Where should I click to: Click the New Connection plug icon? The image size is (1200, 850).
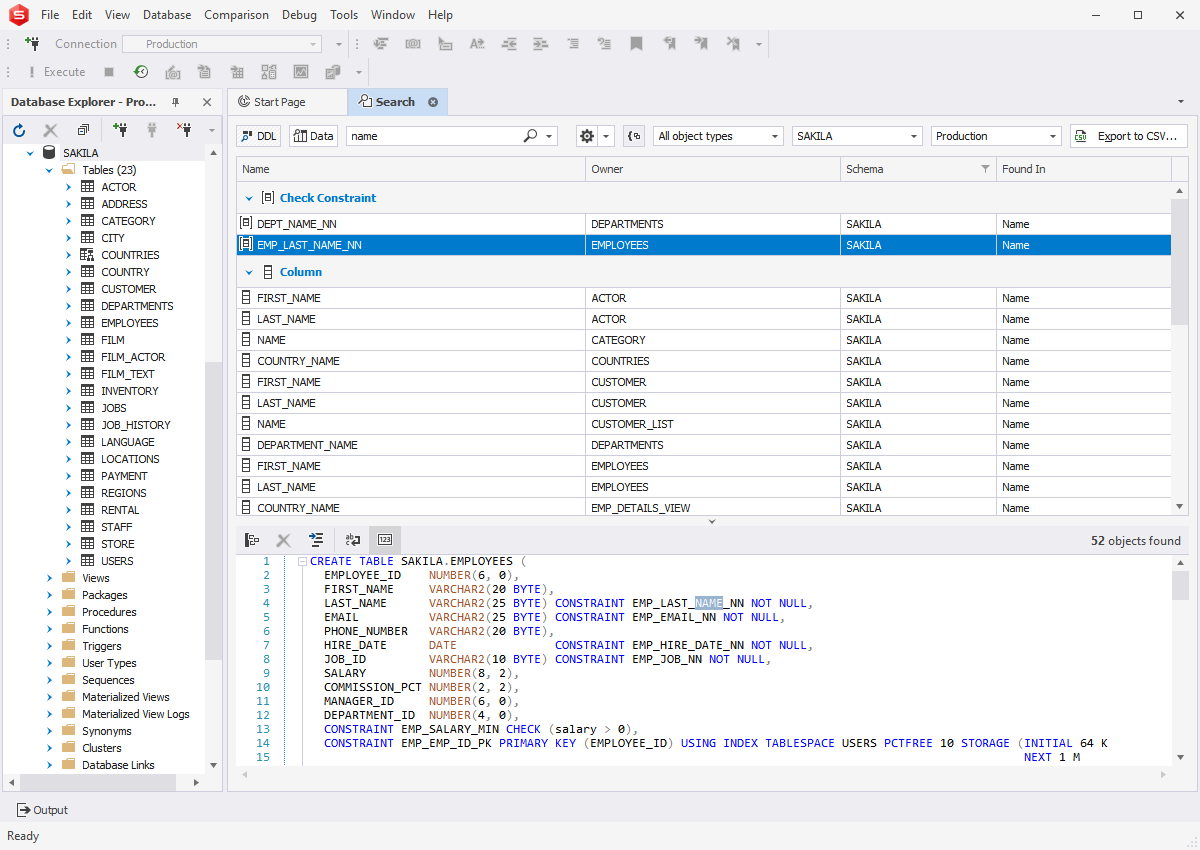click(32, 44)
